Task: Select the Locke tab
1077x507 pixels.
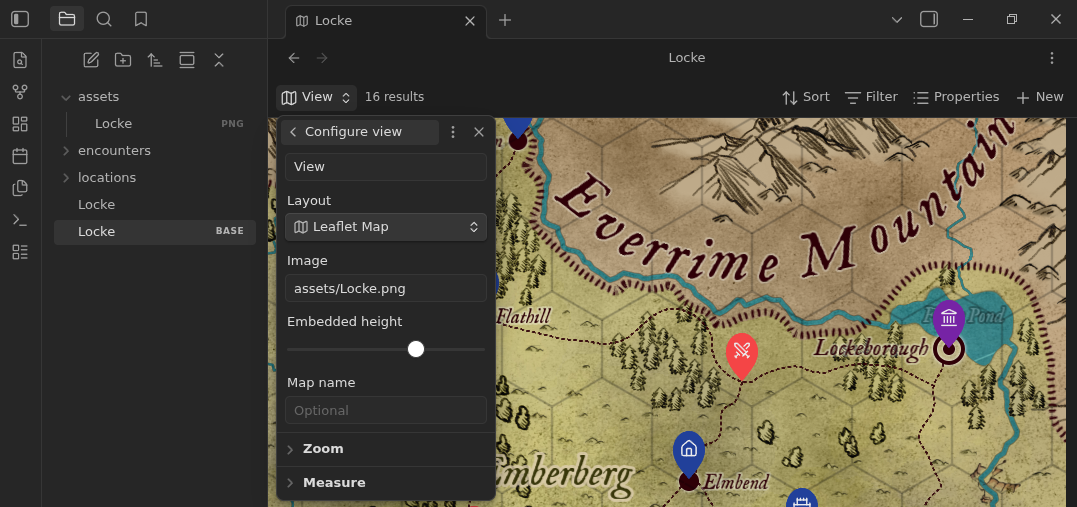Action: point(385,21)
